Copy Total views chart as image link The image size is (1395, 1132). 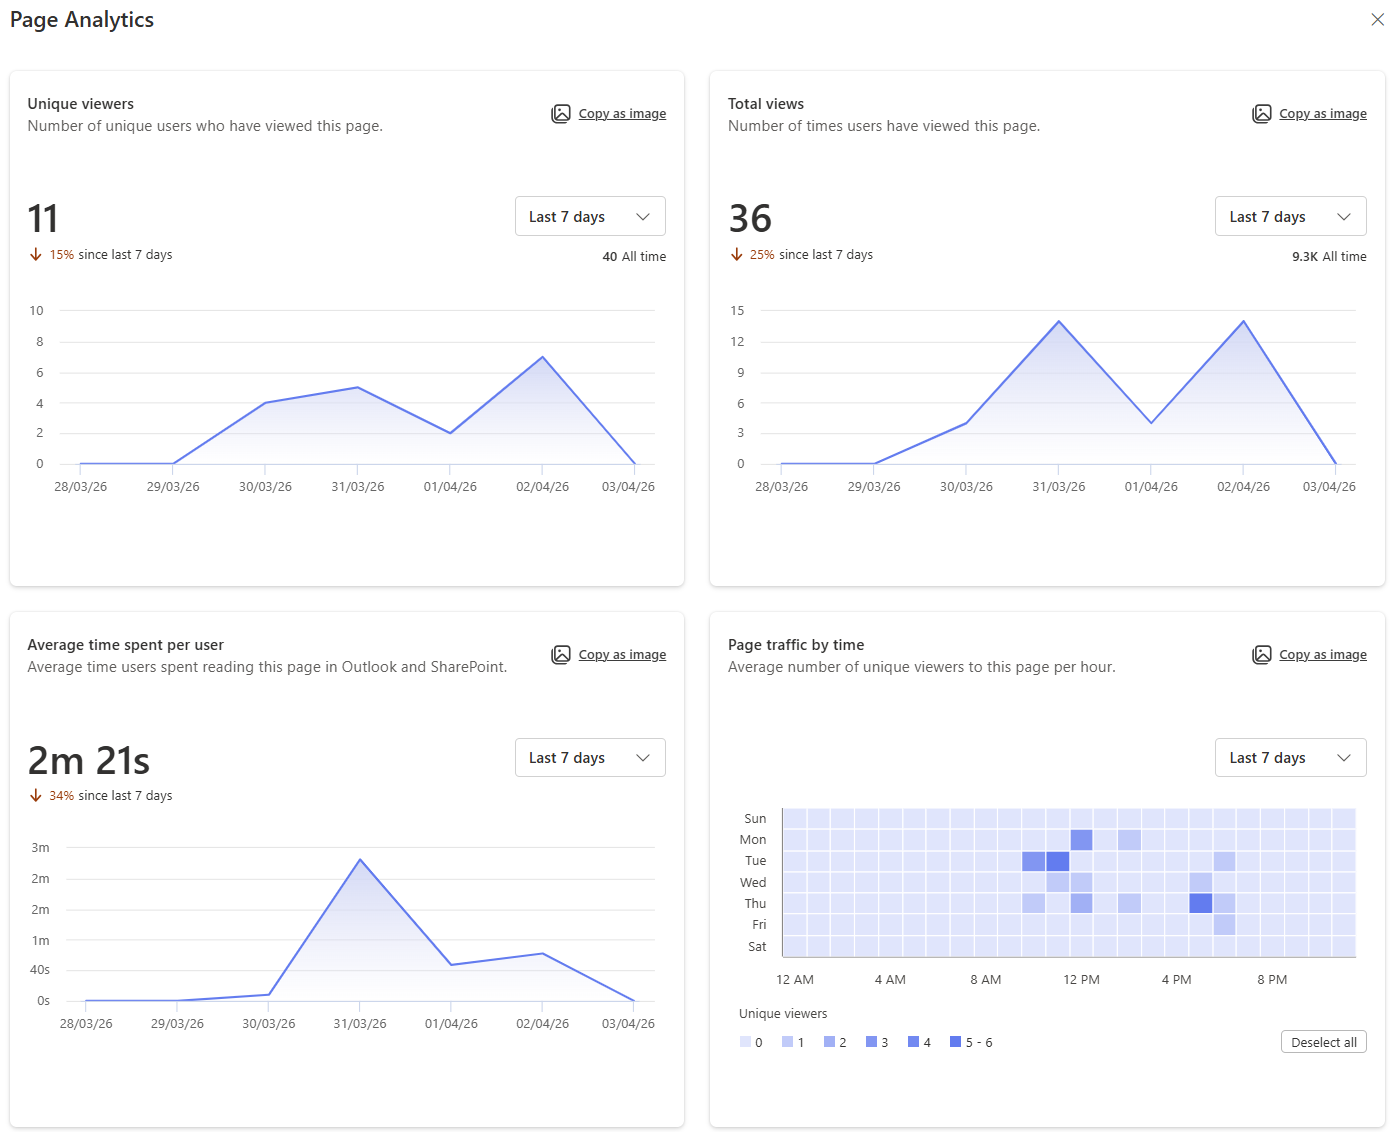pyautogui.click(x=1322, y=114)
